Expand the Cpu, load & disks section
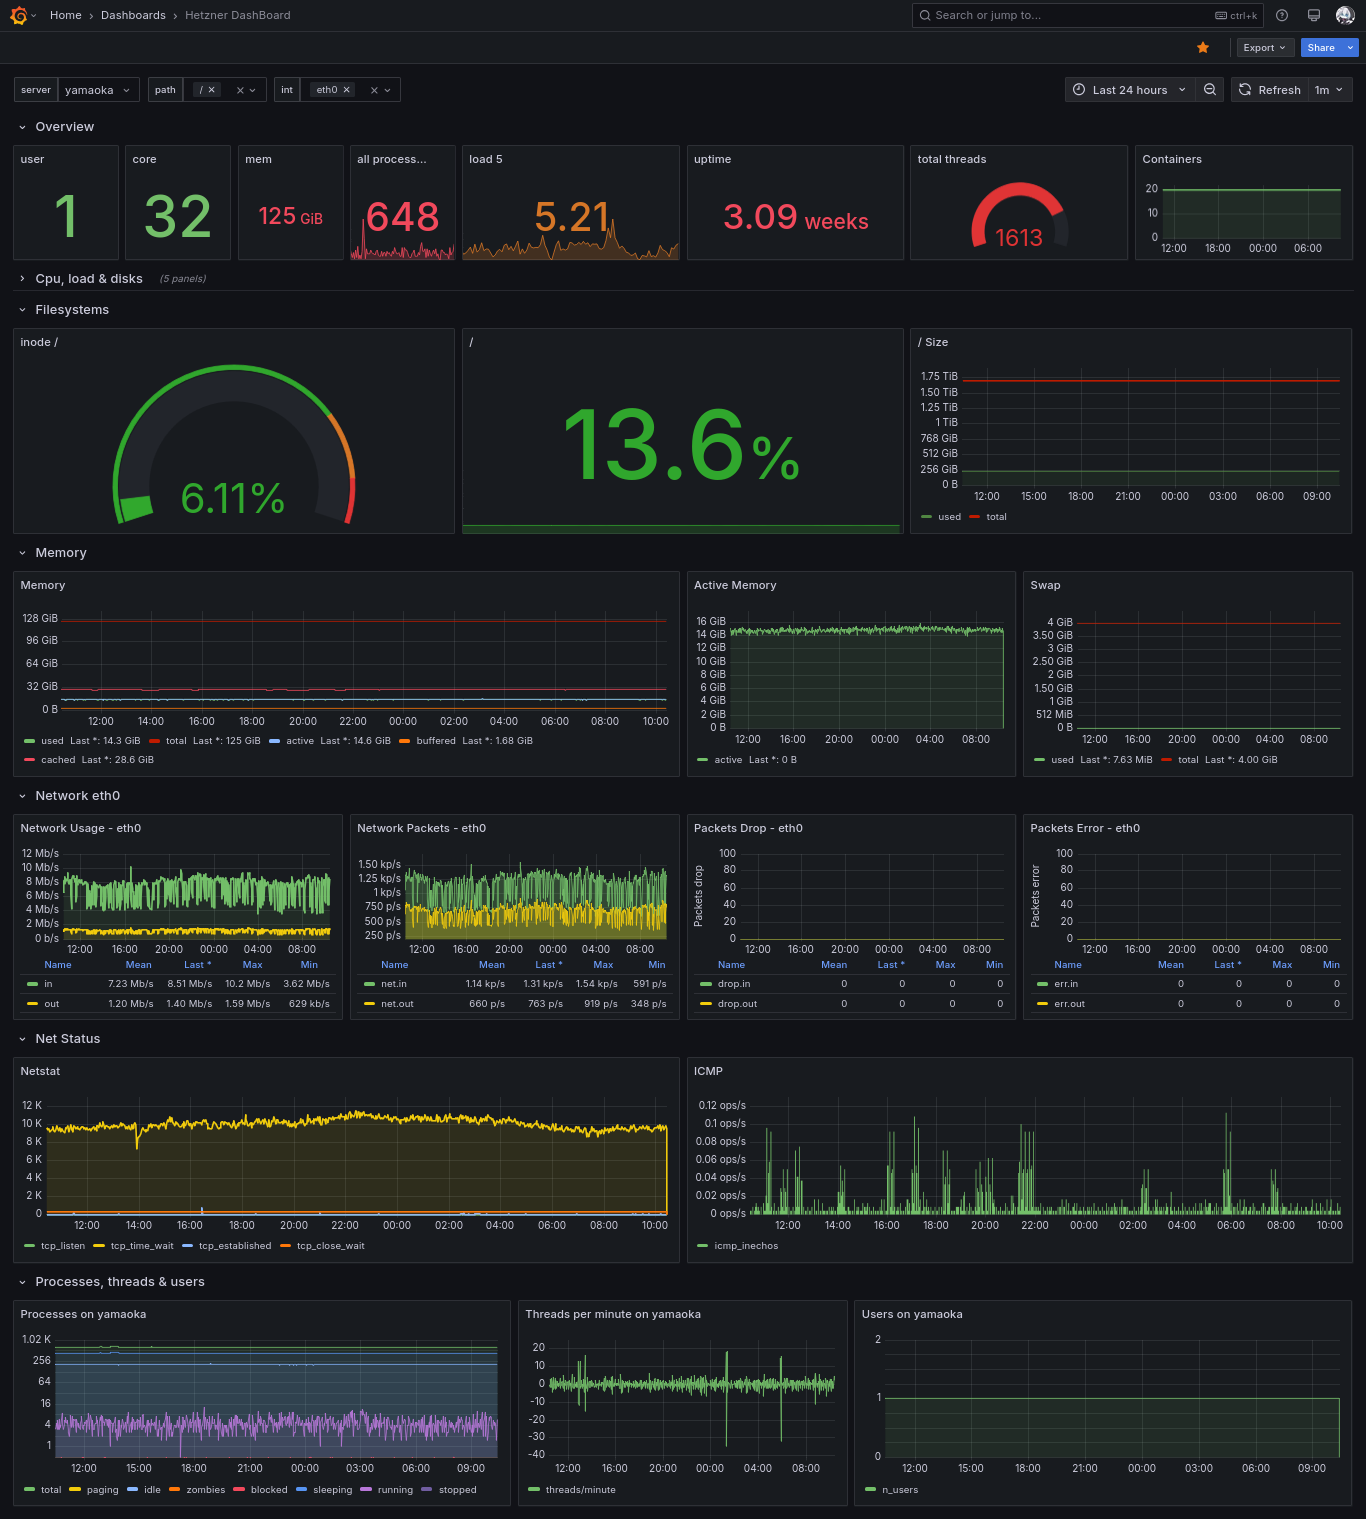 coord(88,279)
